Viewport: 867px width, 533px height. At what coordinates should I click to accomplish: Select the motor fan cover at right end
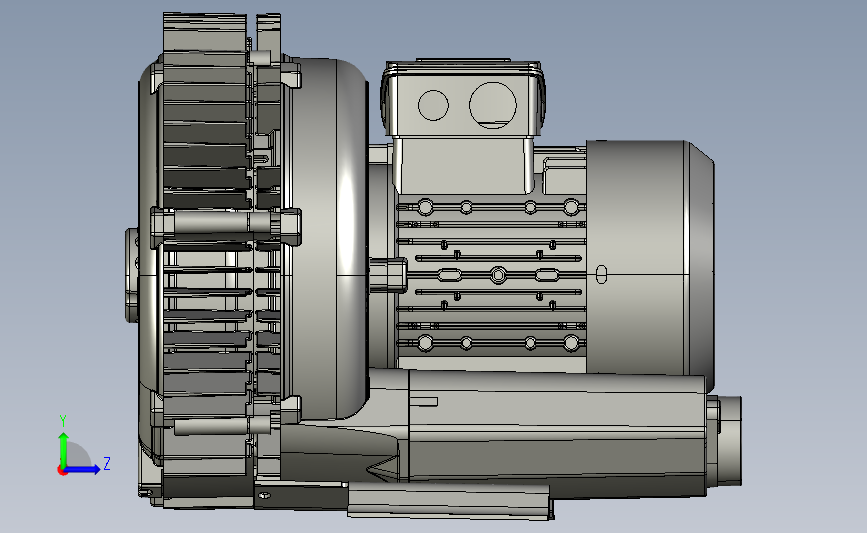coord(650,265)
